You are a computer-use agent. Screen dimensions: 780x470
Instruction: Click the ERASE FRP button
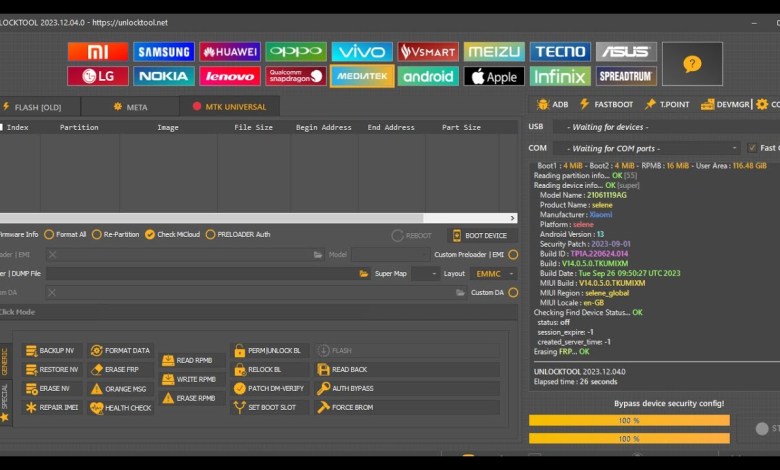(x=121, y=370)
